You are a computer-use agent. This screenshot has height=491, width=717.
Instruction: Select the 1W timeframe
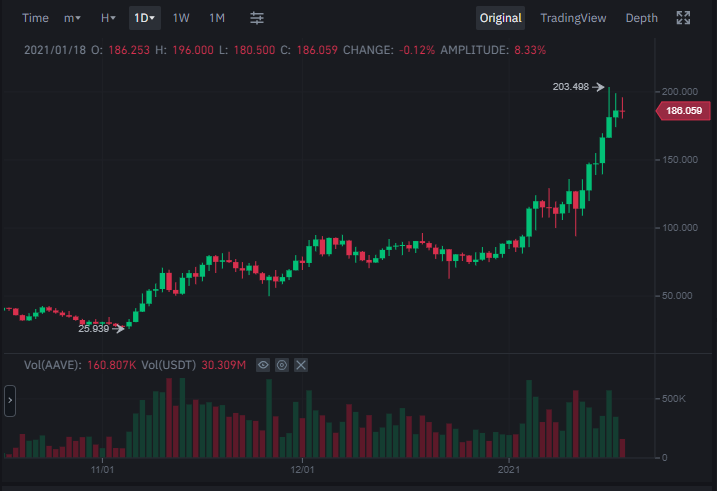pyautogui.click(x=181, y=18)
